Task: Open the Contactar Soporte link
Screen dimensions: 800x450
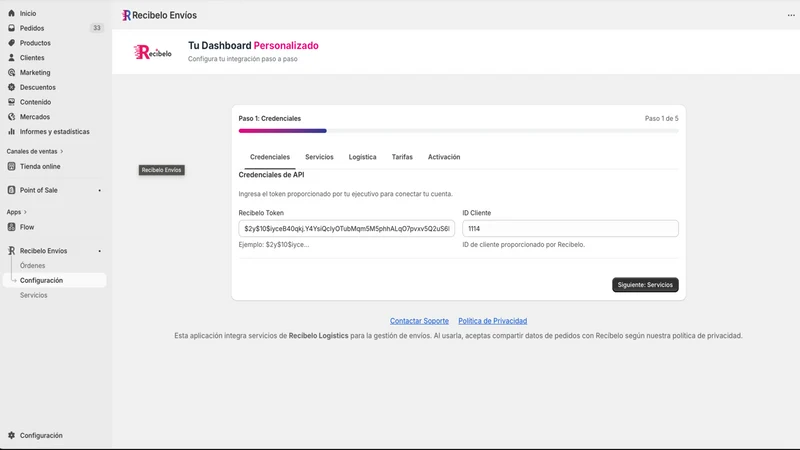Action: (419, 321)
